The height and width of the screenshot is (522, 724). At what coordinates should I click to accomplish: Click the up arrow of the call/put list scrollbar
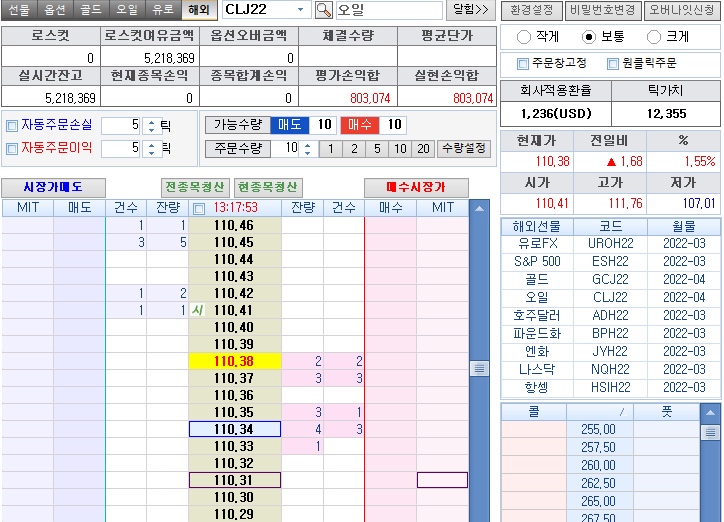[710, 411]
